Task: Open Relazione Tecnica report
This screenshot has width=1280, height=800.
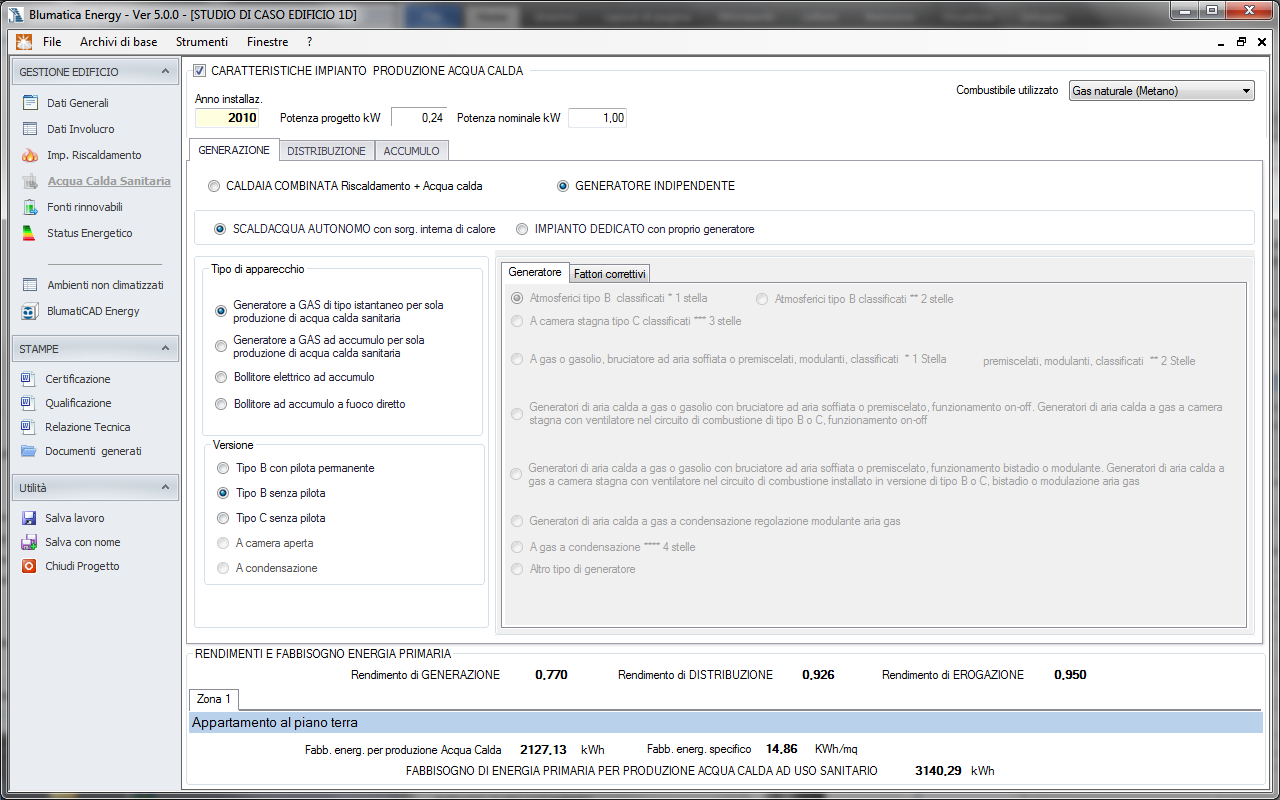Action: click(x=88, y=427)
